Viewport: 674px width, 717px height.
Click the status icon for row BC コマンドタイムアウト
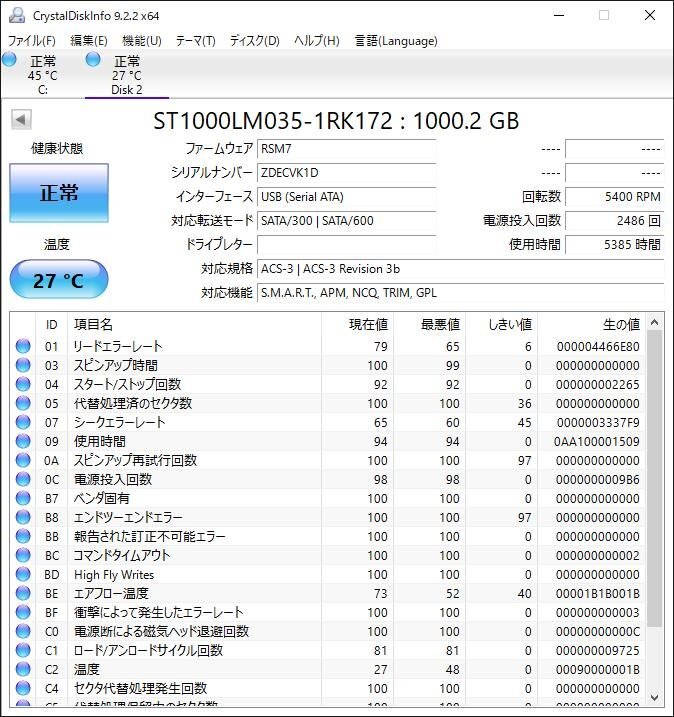(x=23, y=555)
